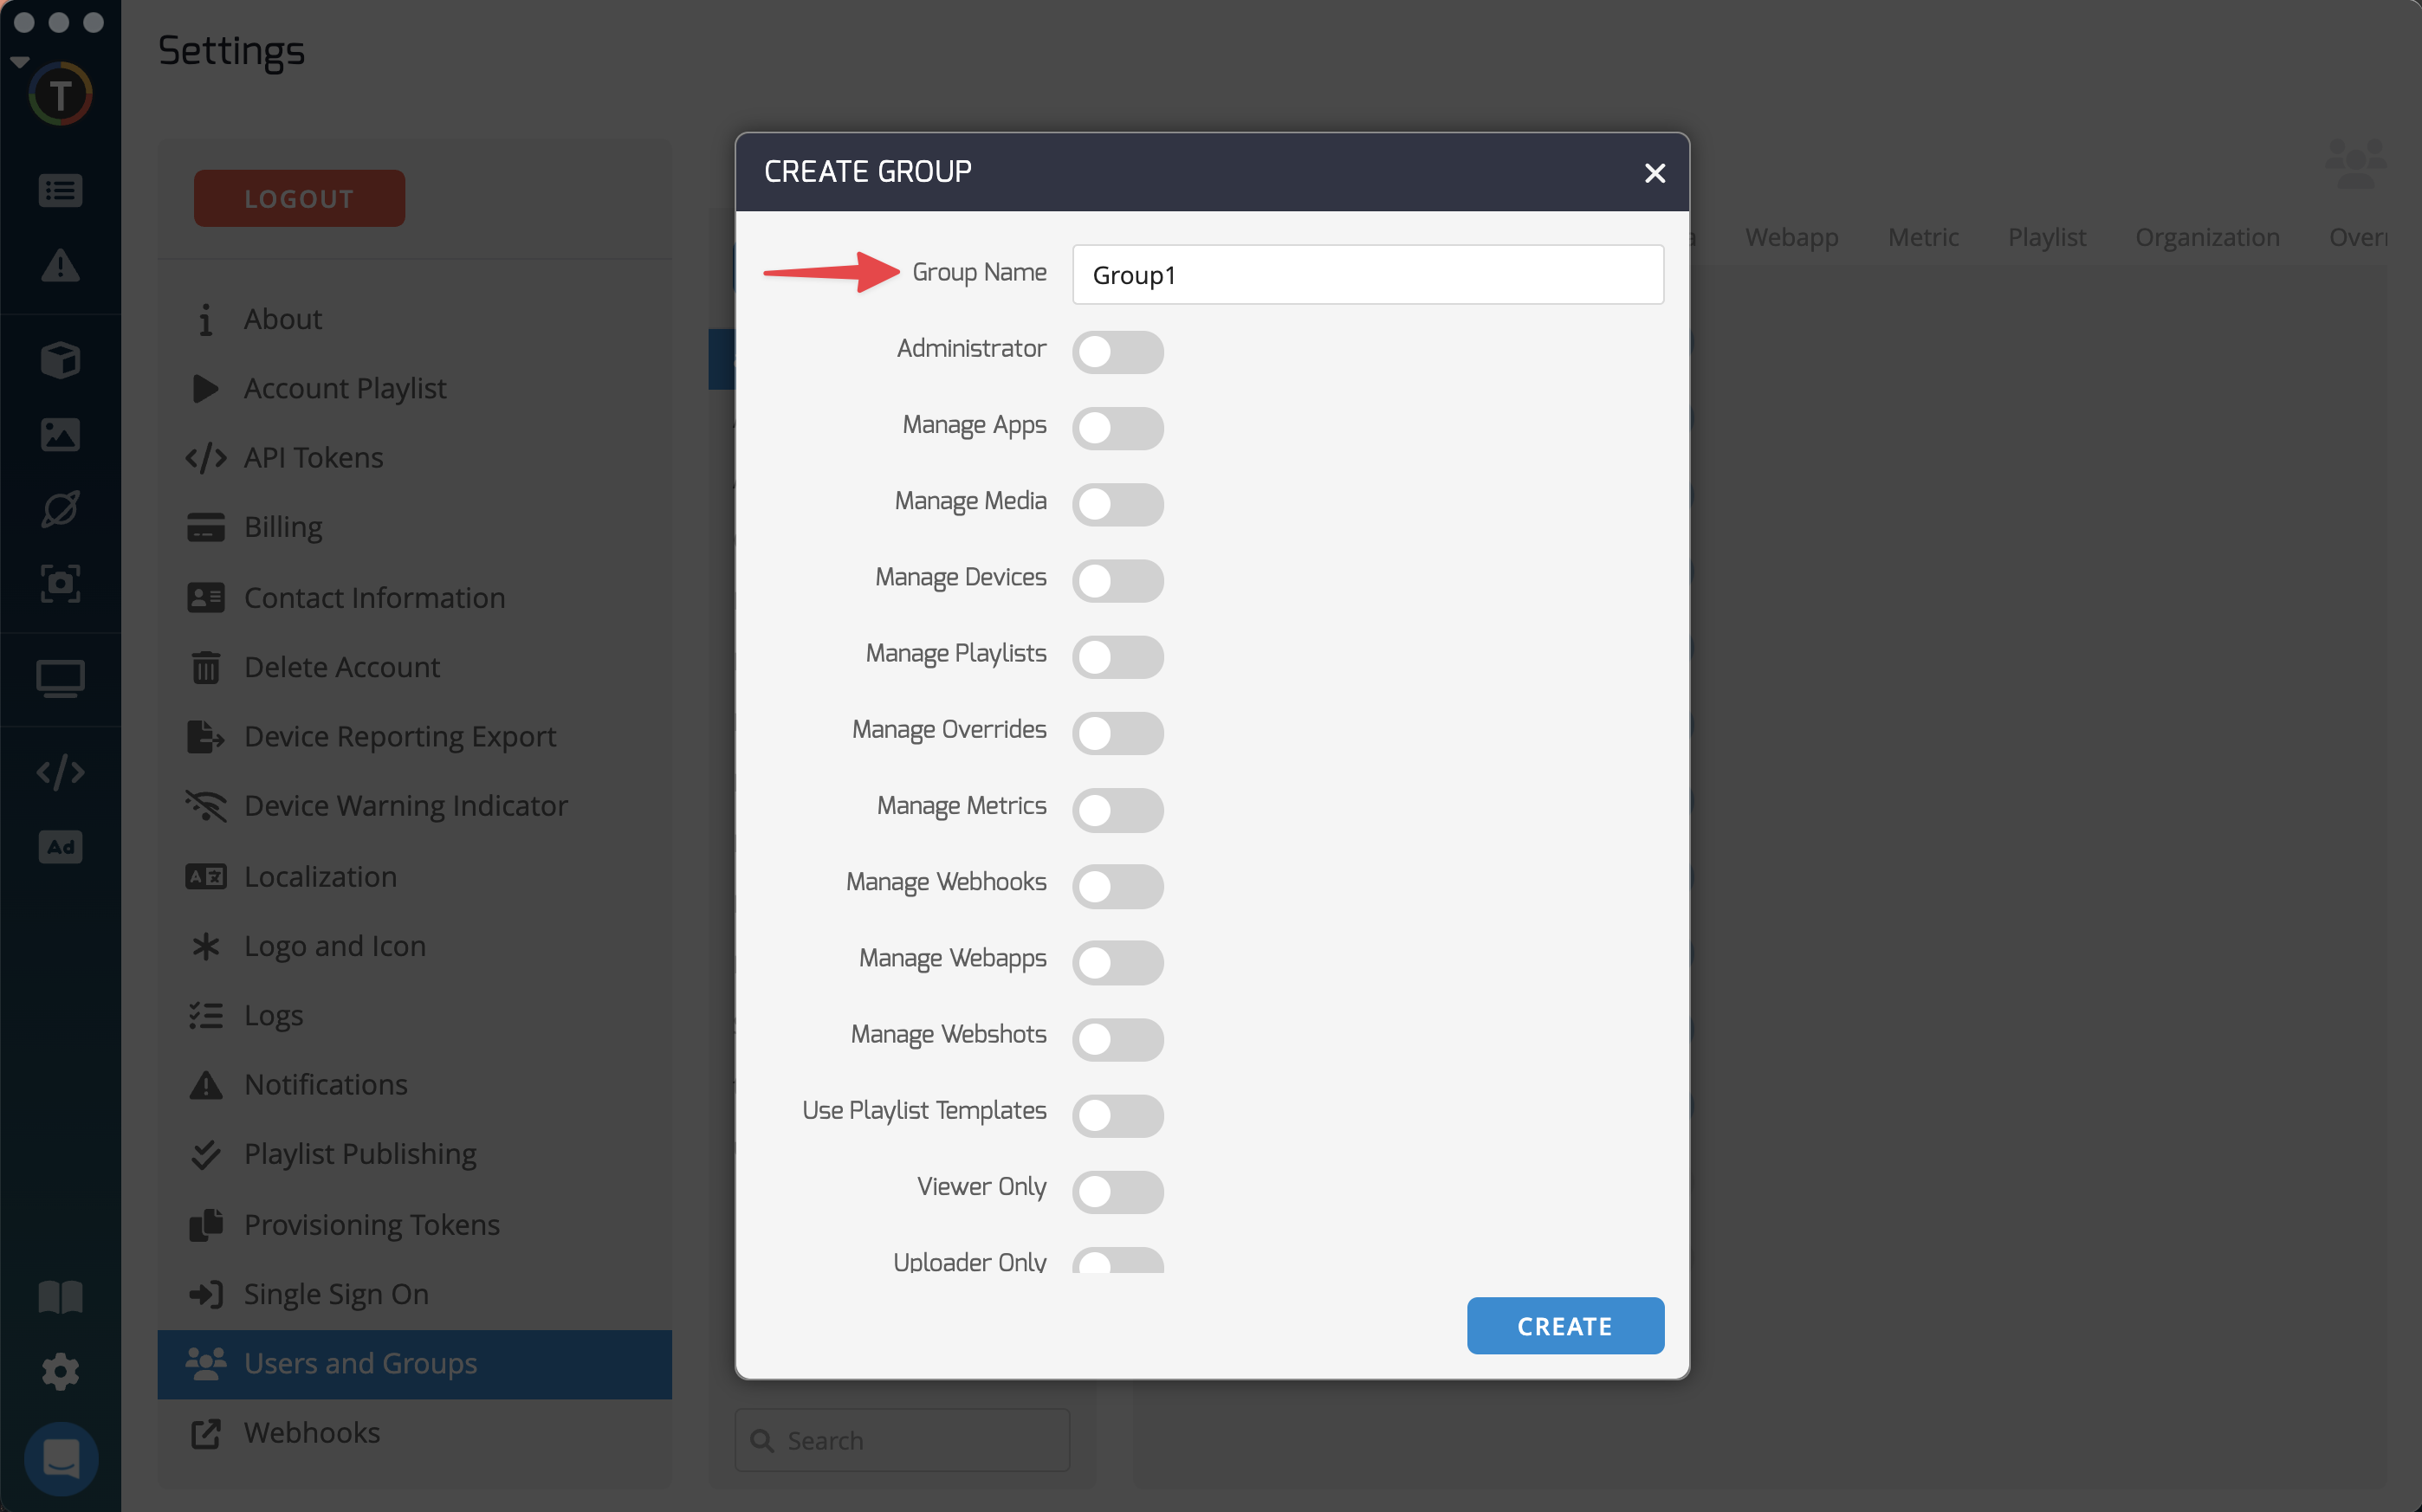Open the API Tokens settings entry
The height and width of the screenshot is (1512, 2422).
click(x=313, y=457)
